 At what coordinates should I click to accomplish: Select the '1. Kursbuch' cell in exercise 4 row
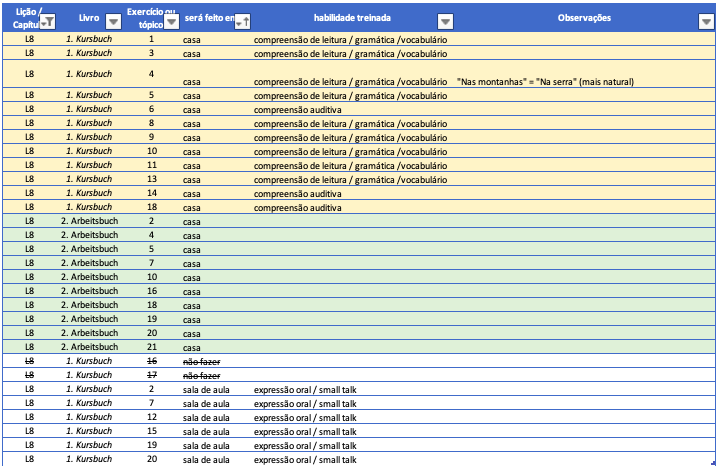[x=89, y=74]
